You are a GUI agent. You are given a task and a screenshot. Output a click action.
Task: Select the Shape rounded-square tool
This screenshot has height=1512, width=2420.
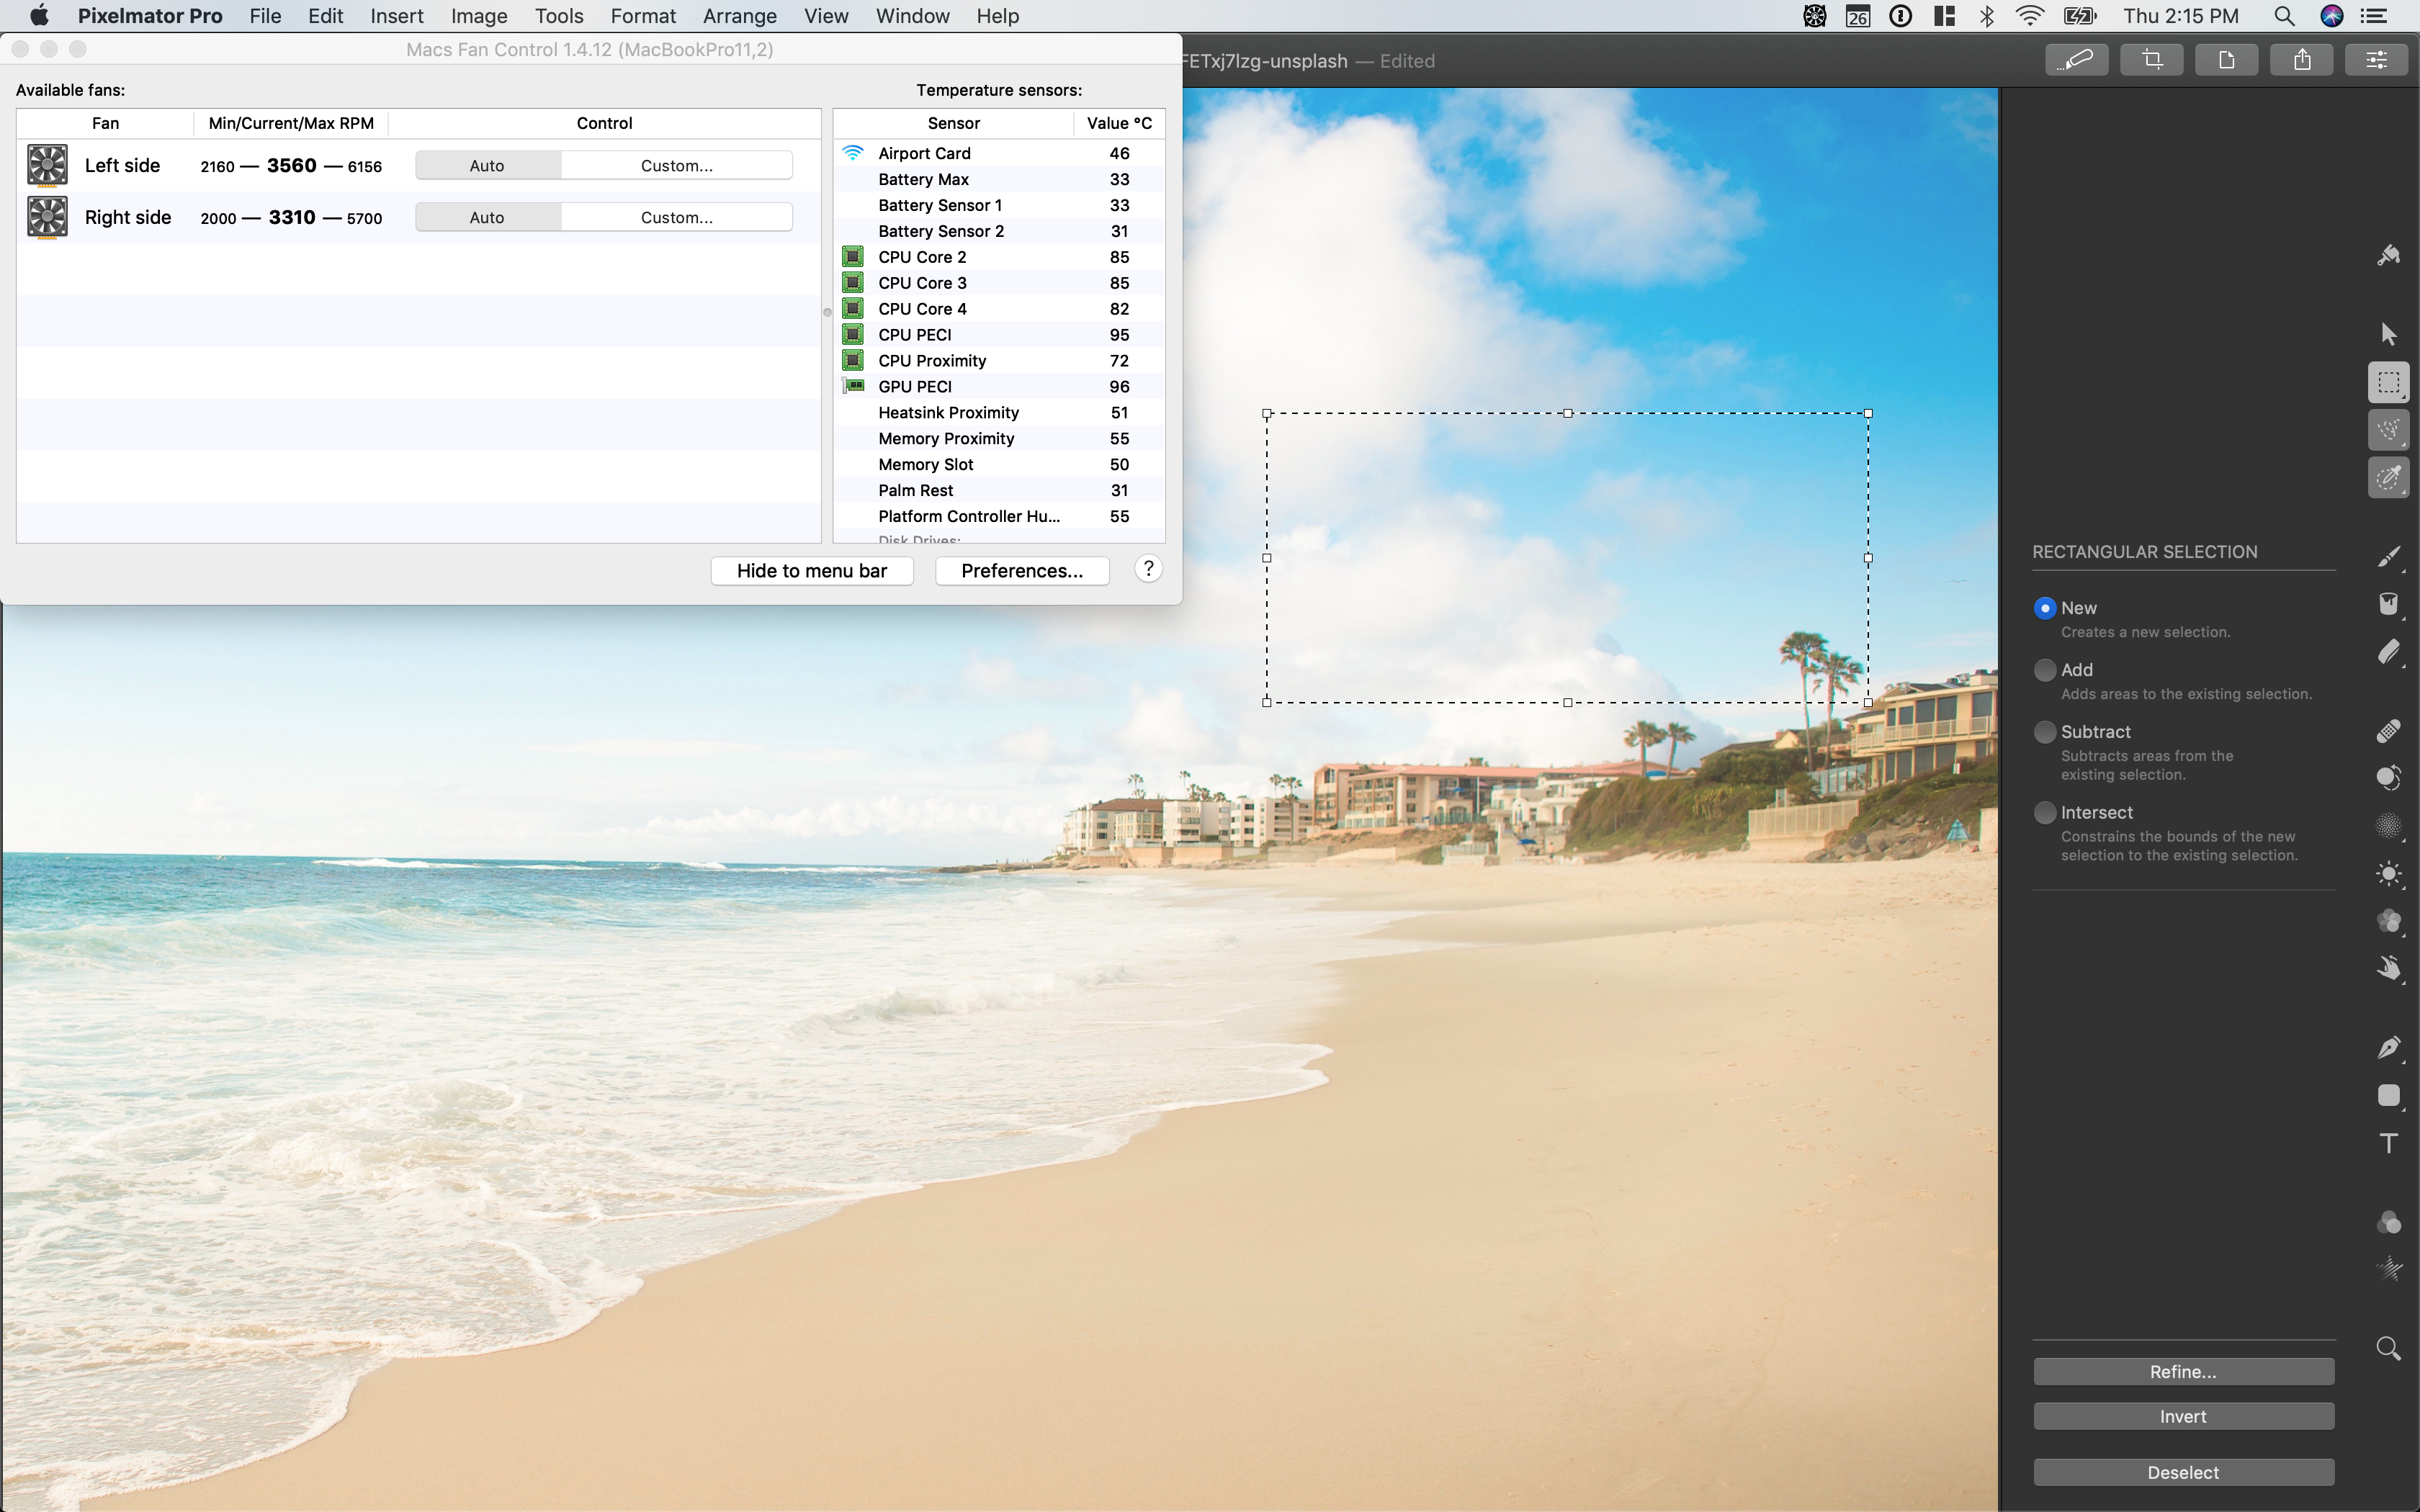[2388, 1095]
